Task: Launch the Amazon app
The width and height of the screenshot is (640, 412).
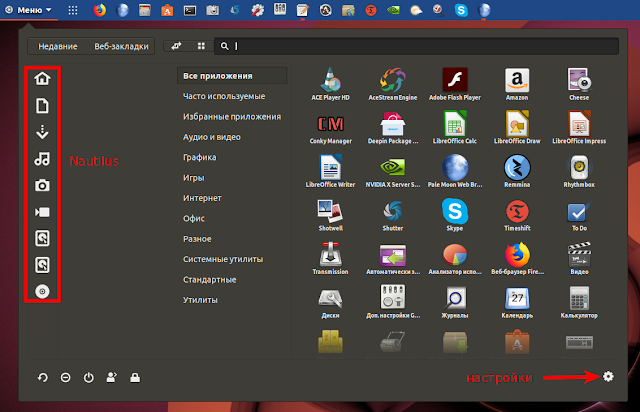Action: pos(517,85)
